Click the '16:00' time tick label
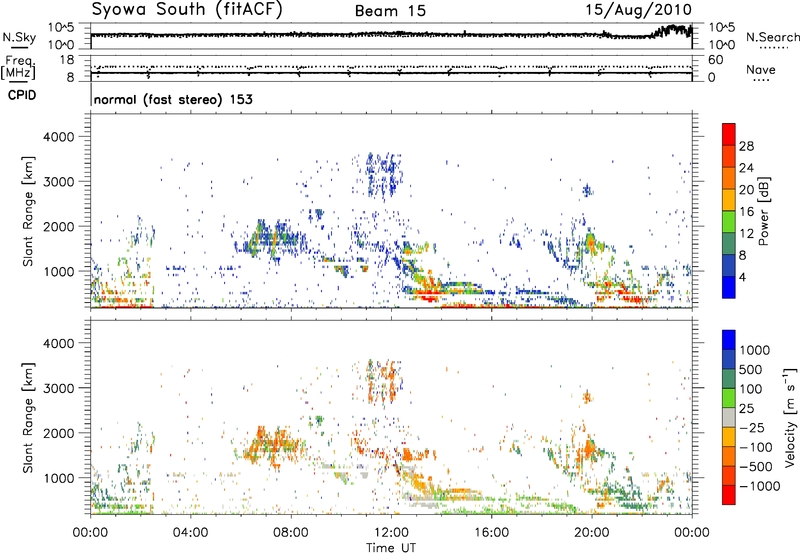Screen dimensions: 800x554 coord(491,533)
